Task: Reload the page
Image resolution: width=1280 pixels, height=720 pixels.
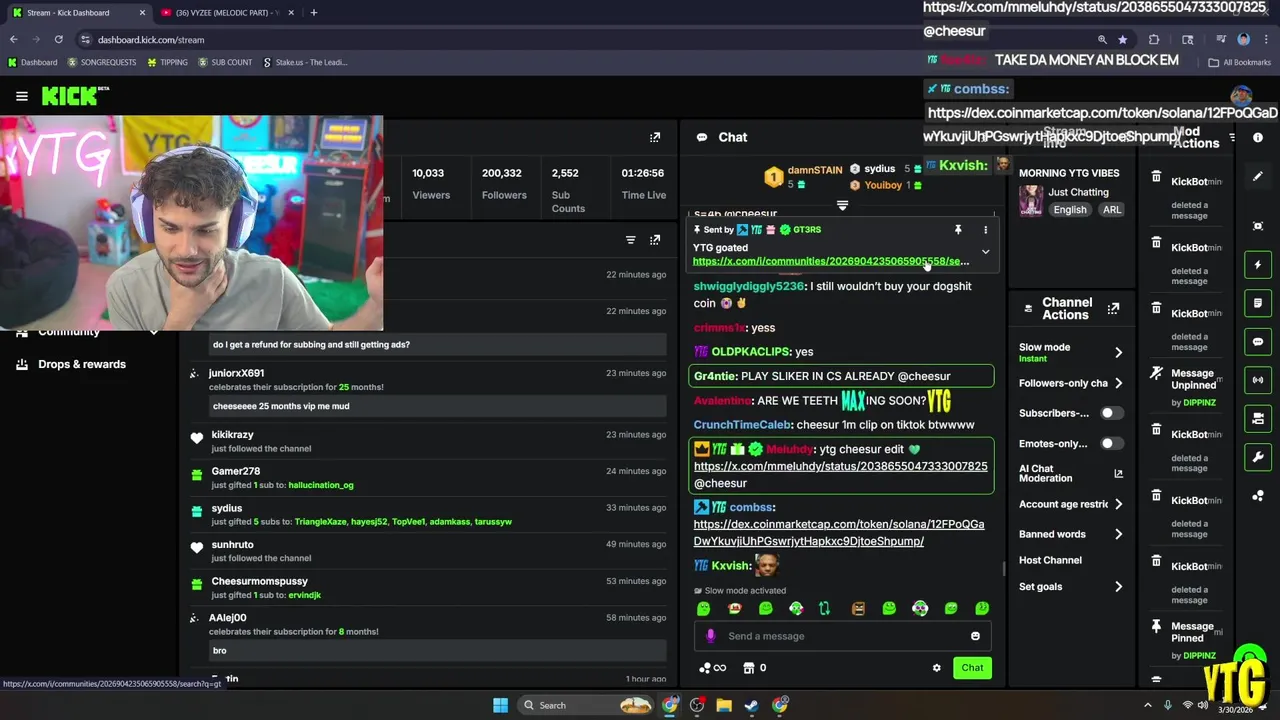Action: click(58, 40)
